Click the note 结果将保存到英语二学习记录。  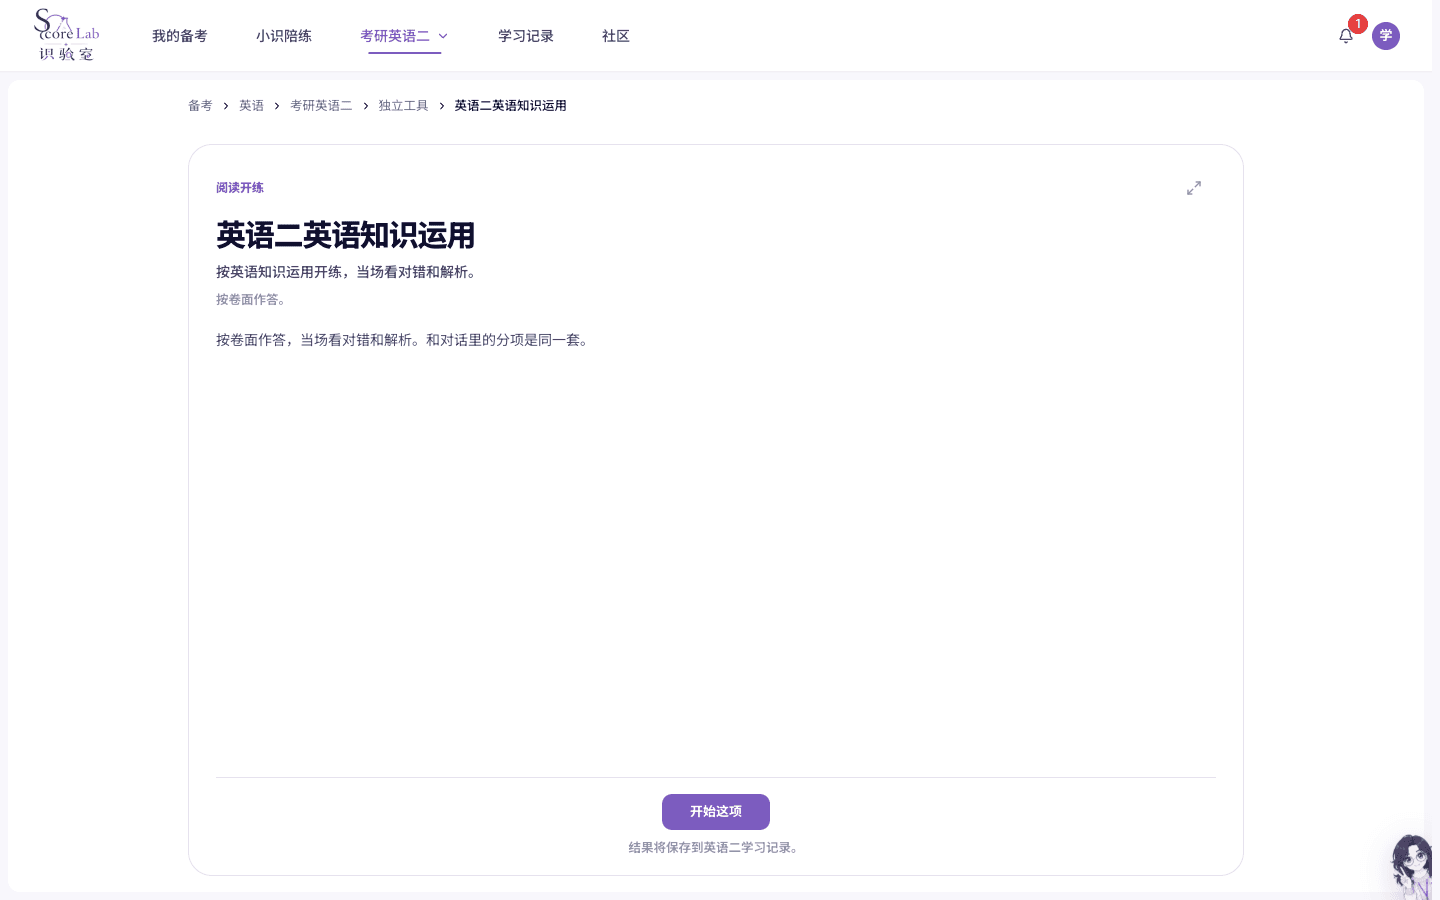click(716, 848)
